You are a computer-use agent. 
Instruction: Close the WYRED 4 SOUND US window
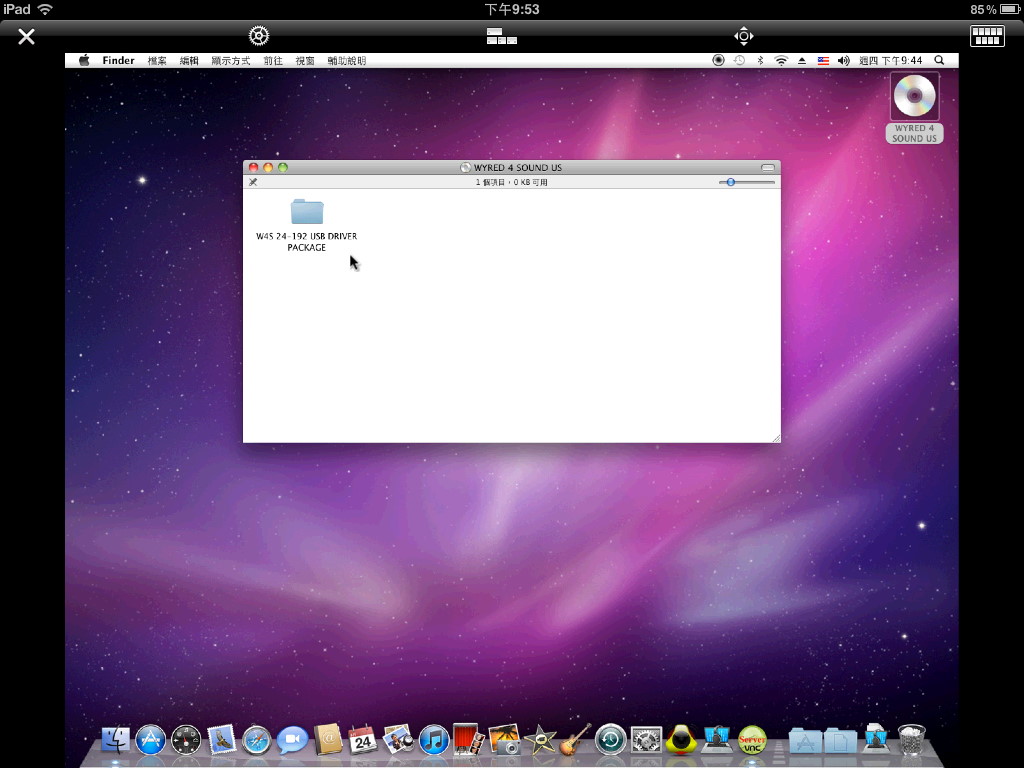point(253,168)
